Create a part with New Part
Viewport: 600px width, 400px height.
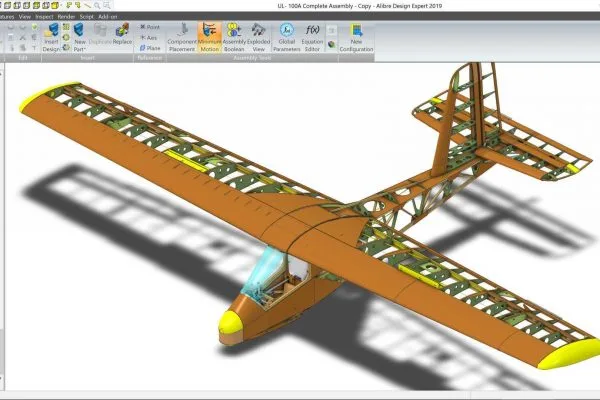[x=79, y=37]
